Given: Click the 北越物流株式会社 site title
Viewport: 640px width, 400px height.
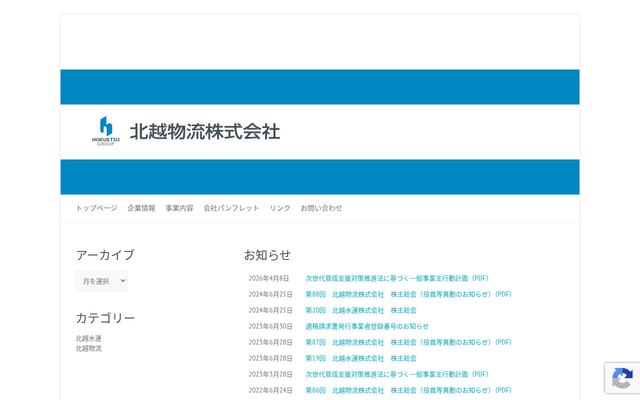Looking at the screenshot, I should (x=205, y=131).
